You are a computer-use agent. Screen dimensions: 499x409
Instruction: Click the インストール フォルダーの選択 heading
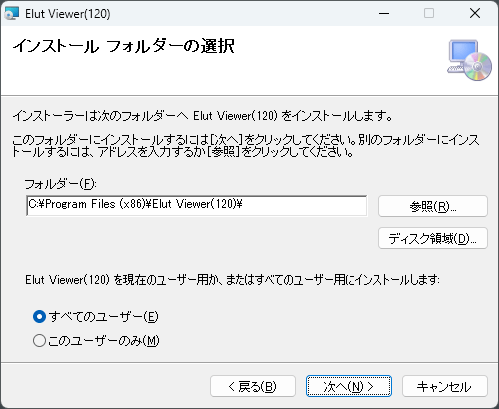click(x=124, y=46)
